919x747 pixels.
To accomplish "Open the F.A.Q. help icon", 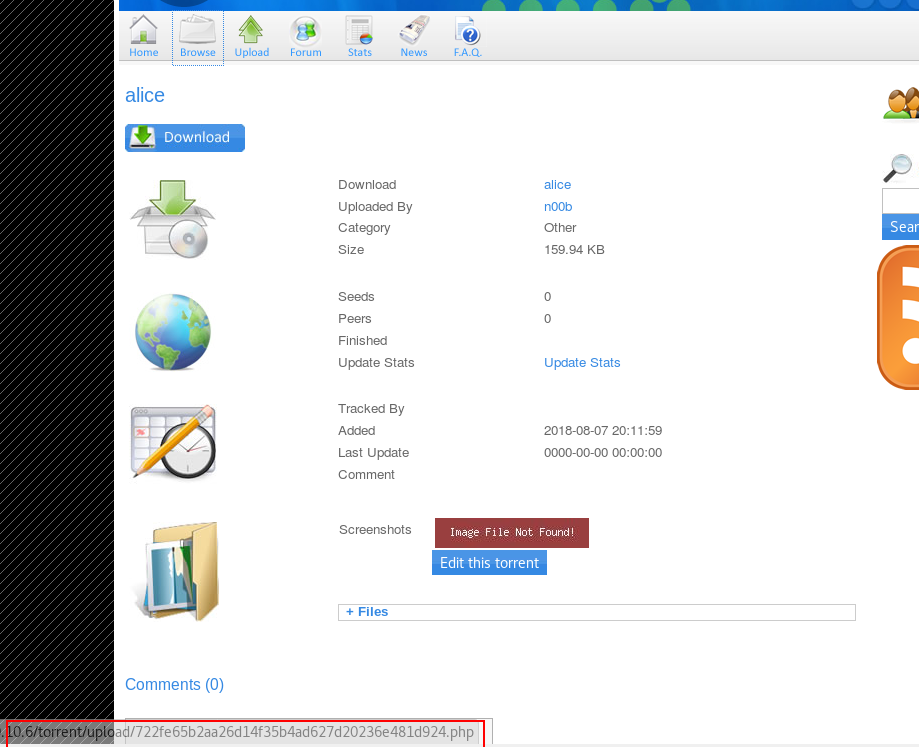I will (x=467, y=36).
